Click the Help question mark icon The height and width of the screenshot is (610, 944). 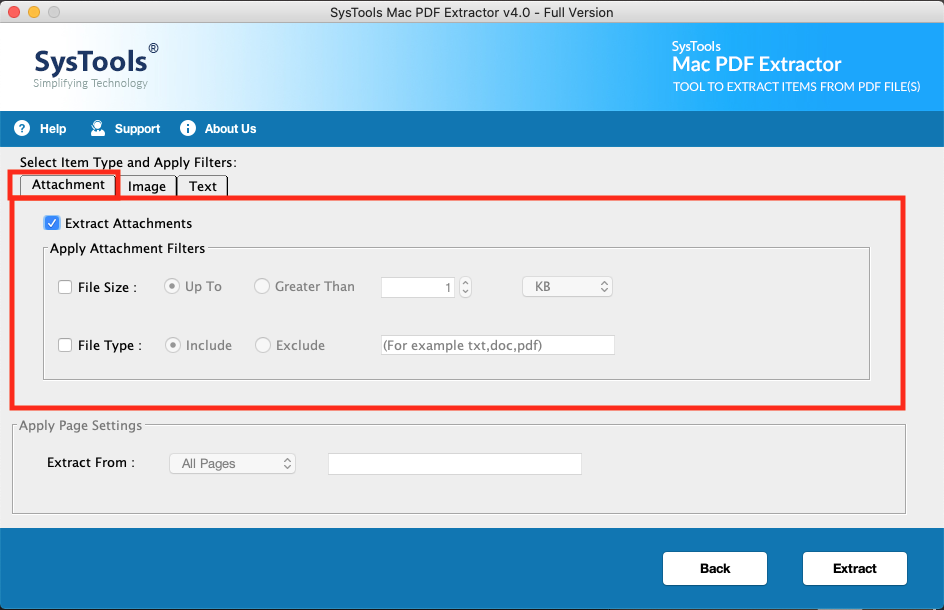click(22, 128)
